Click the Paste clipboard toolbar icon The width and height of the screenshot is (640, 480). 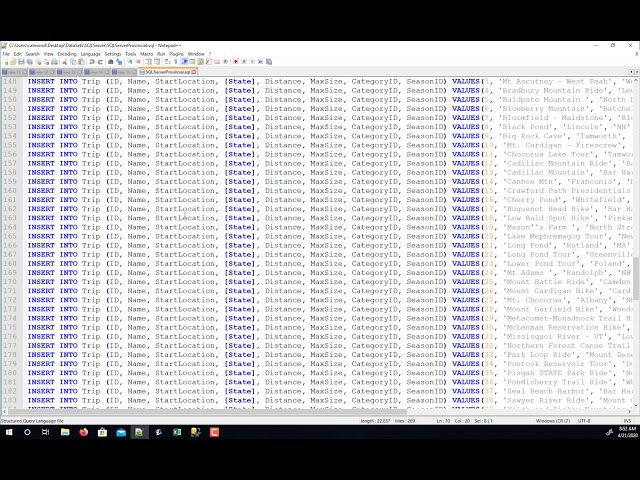pos(82,62)
